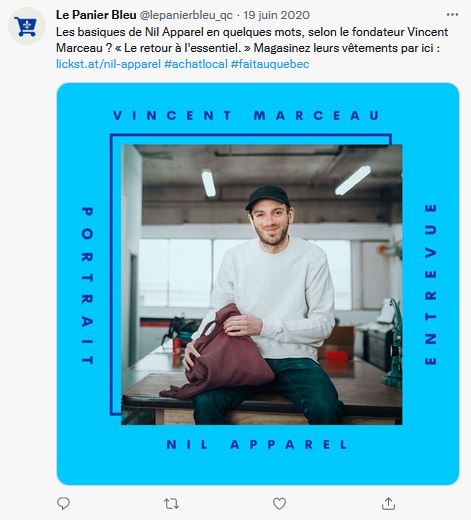Select the #faitauquebec hashtag
The image size is (471, 520).
pos(270,64)
